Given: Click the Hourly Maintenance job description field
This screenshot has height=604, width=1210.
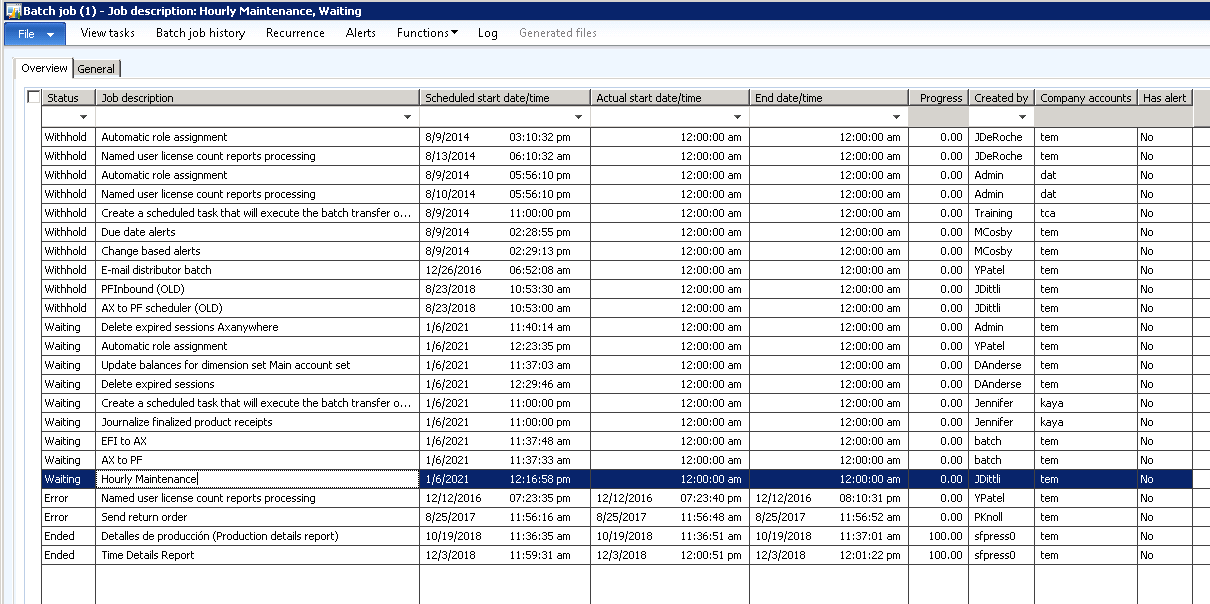Looking at the screenshot, I should (x=256, y=479).
